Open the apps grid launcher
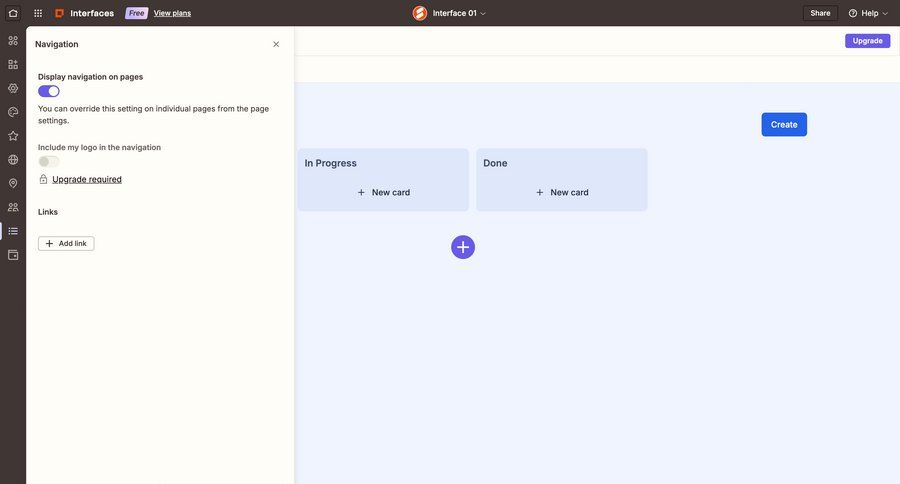Viewport: 900px width, 484px height. (38, 13)
